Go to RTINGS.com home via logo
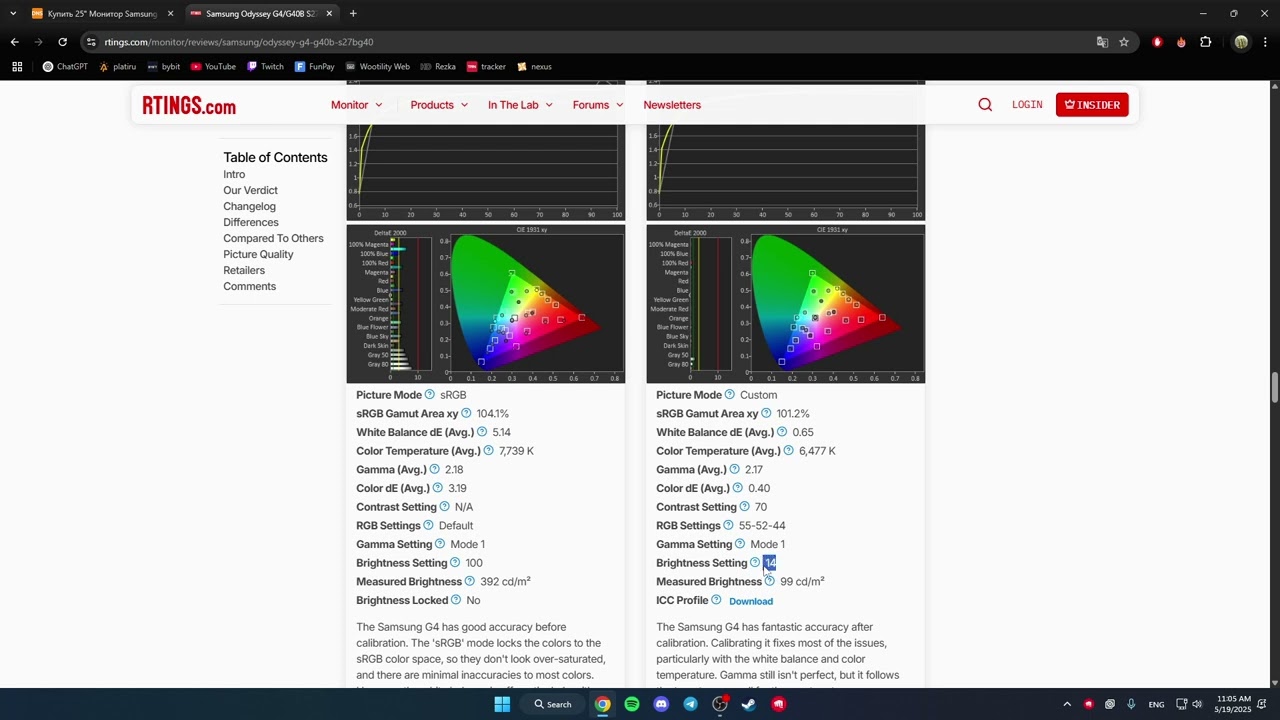This screenshot has width=1280, height=720. [x=189, y=105]
